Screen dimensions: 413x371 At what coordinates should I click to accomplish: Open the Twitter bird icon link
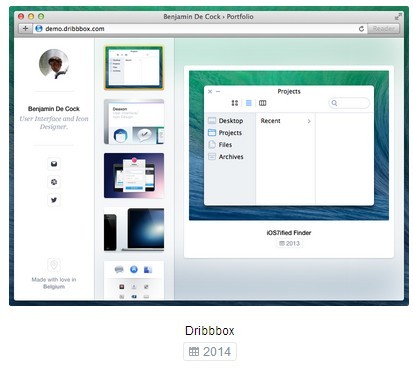pyautogui.click(x=54, y=200)
